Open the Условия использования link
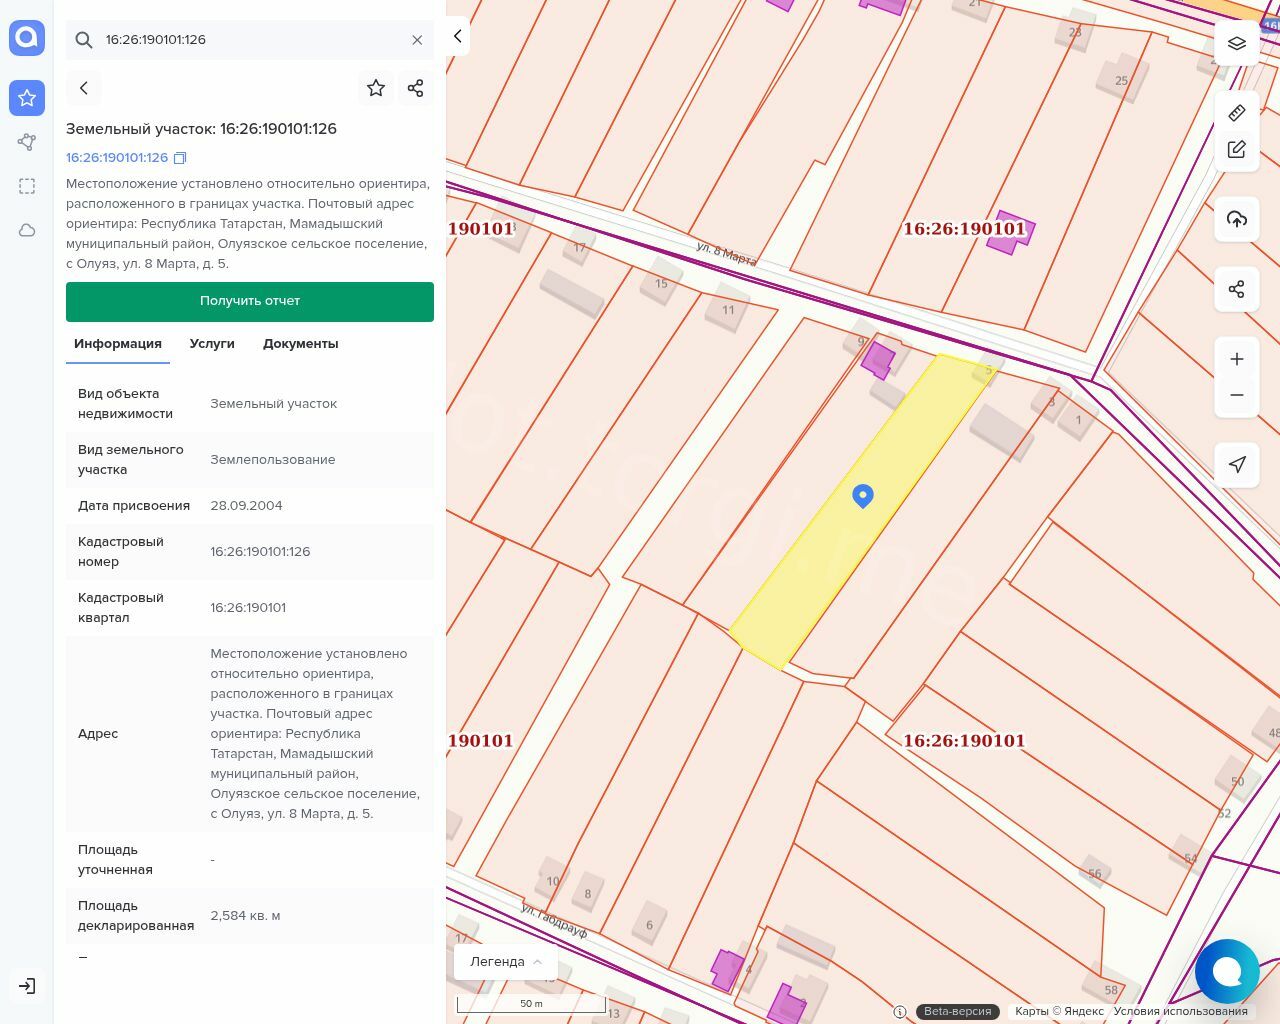 (1180, 1011)
